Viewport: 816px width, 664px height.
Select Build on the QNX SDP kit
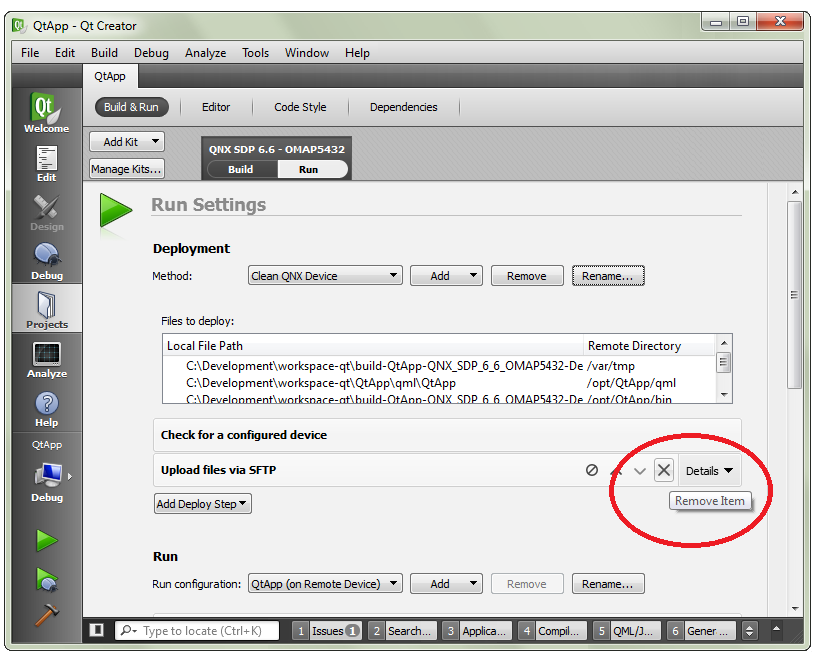[241, 169]
